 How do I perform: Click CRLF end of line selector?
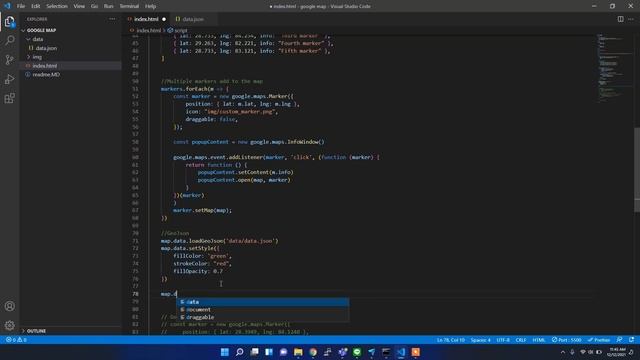[521, 340]
